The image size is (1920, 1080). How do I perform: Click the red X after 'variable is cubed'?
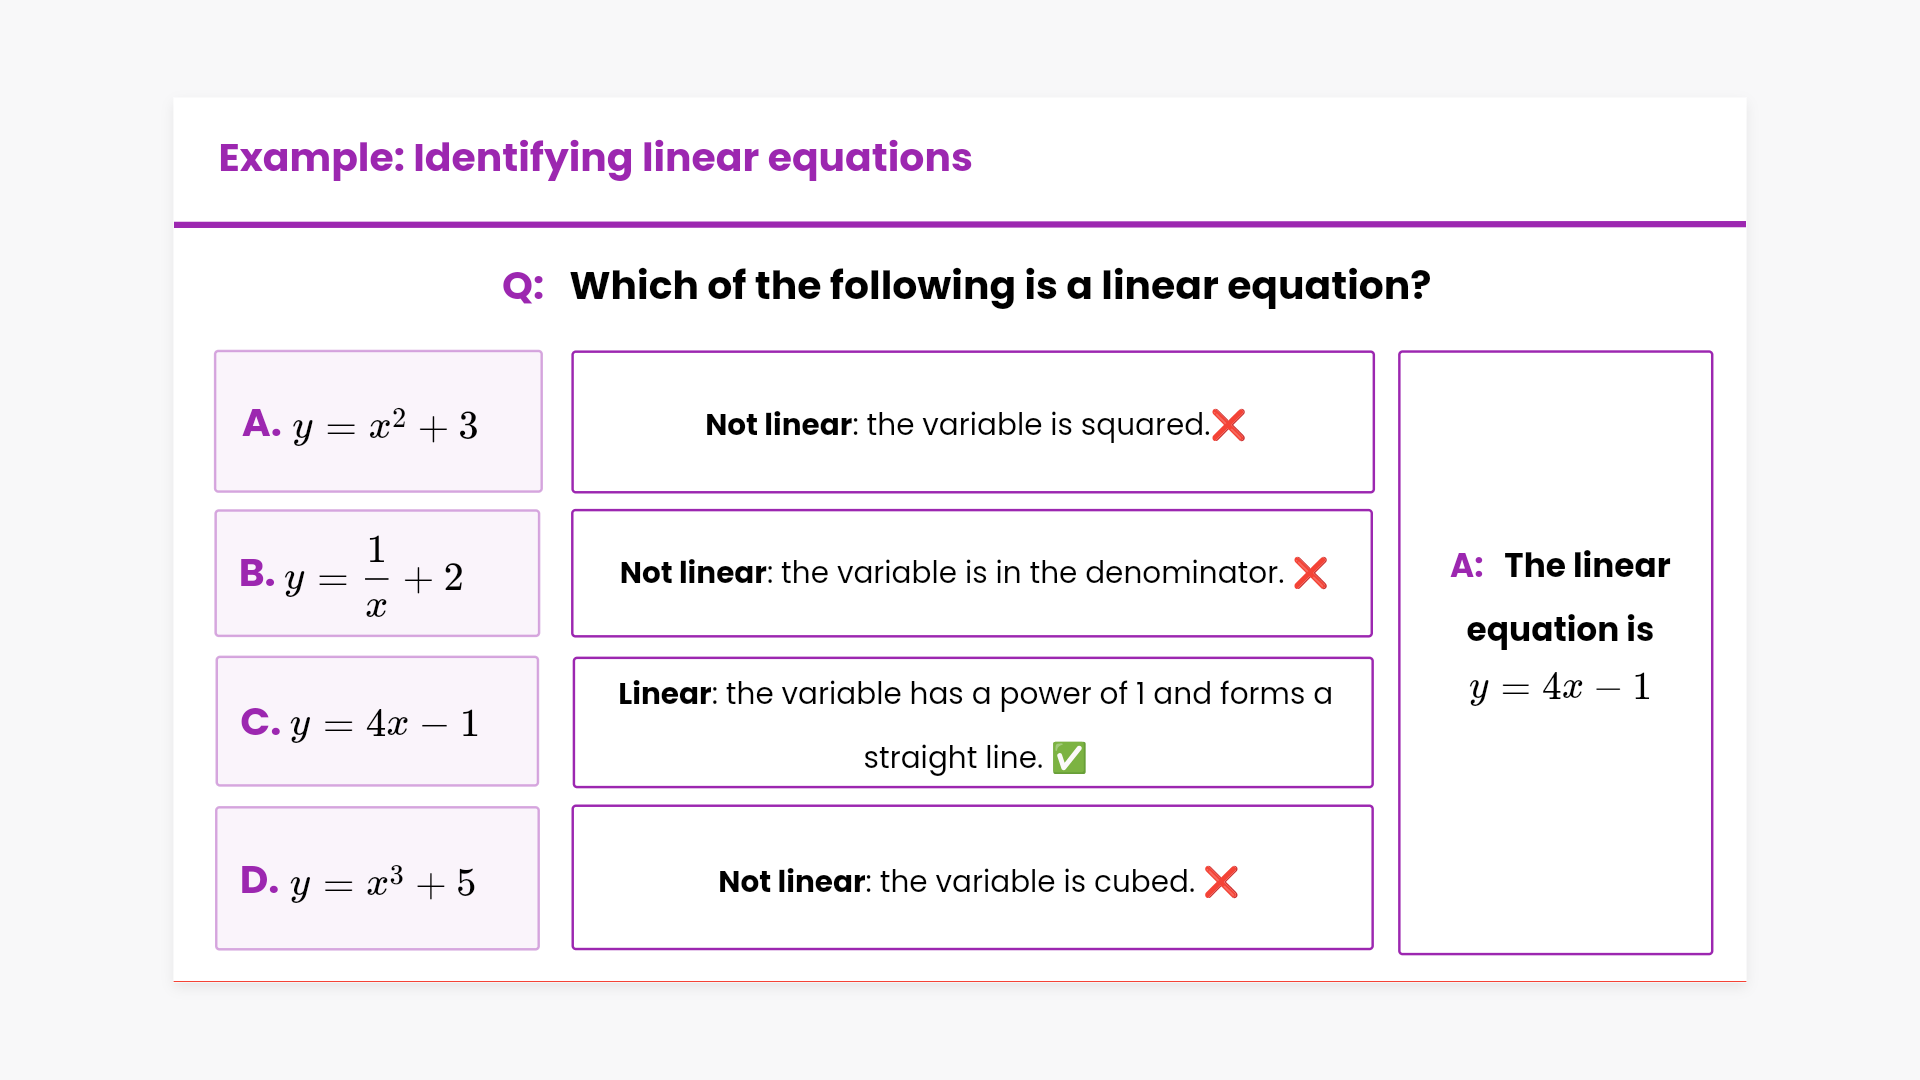coord(1221,882)
